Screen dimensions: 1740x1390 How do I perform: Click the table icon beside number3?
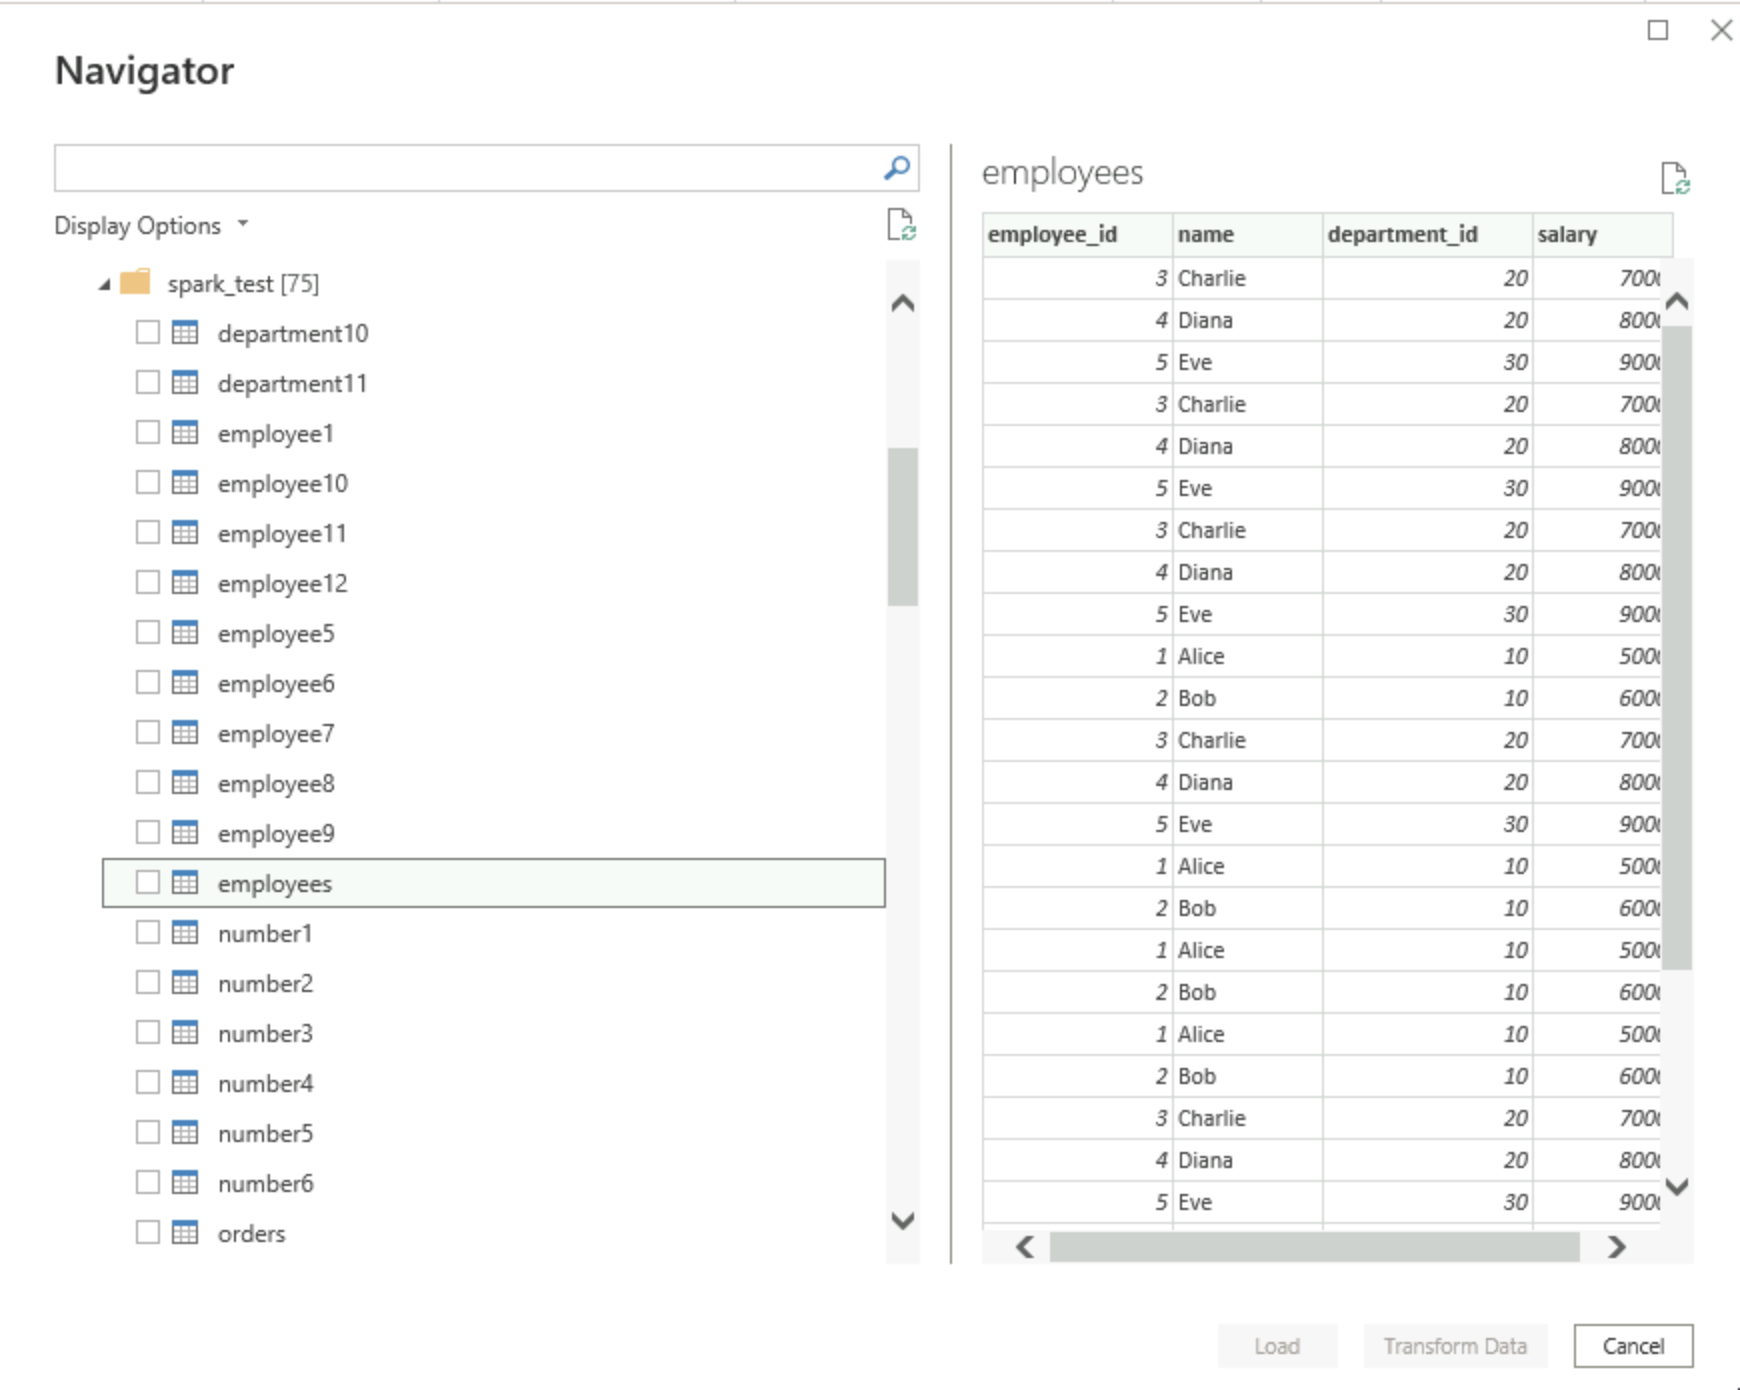tap(185, 1033)
